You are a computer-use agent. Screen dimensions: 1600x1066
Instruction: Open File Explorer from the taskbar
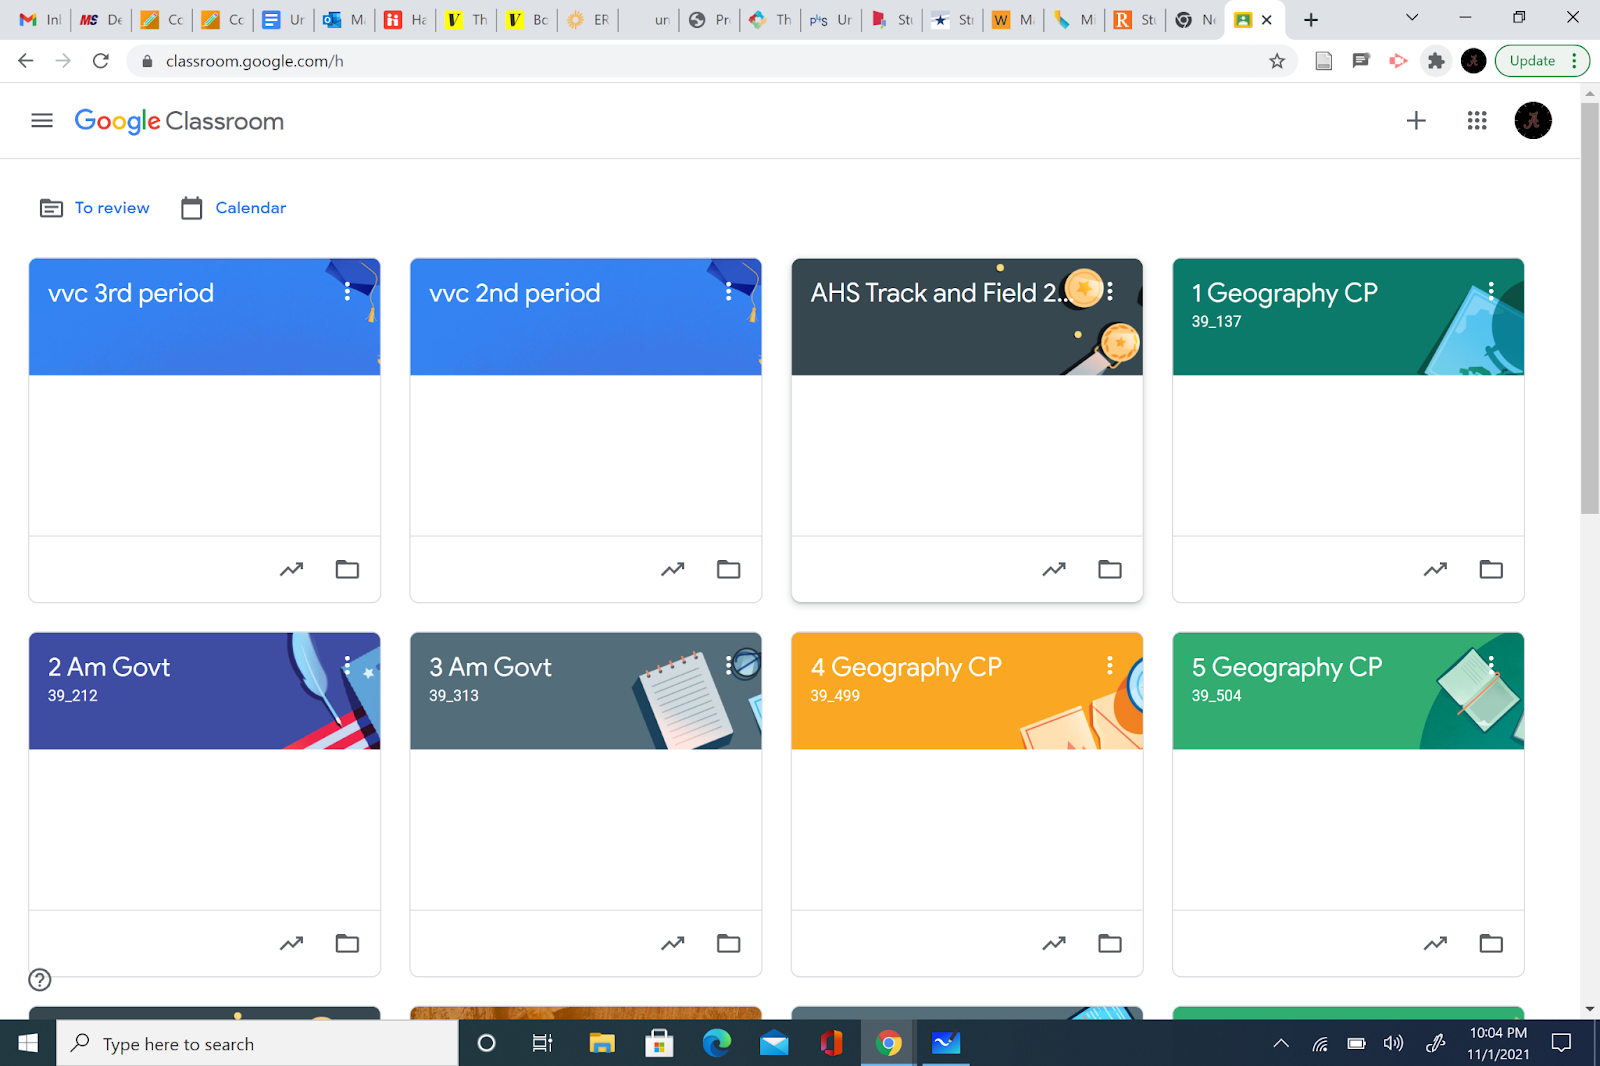pos(602,1043)
